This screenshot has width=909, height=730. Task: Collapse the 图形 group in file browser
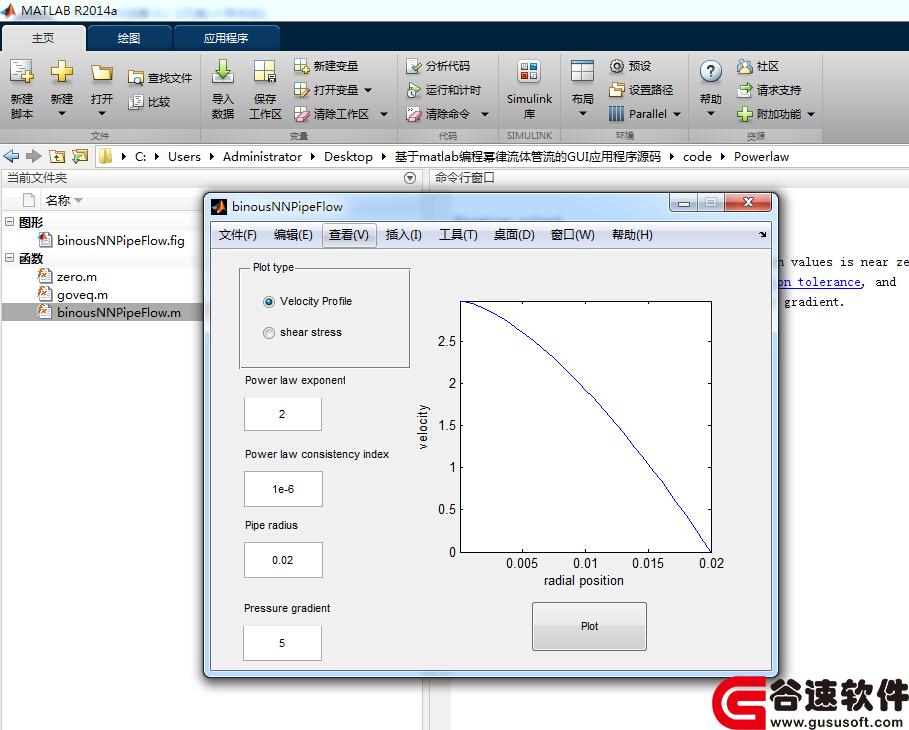(x=9, y=222)
